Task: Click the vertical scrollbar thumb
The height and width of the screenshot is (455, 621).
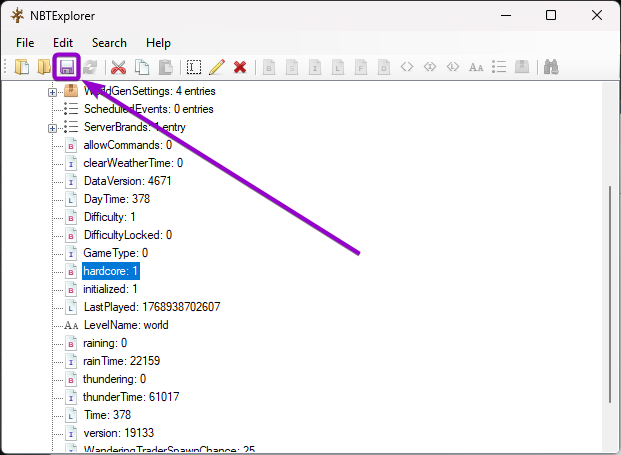Action: click(x=610, y=294)
